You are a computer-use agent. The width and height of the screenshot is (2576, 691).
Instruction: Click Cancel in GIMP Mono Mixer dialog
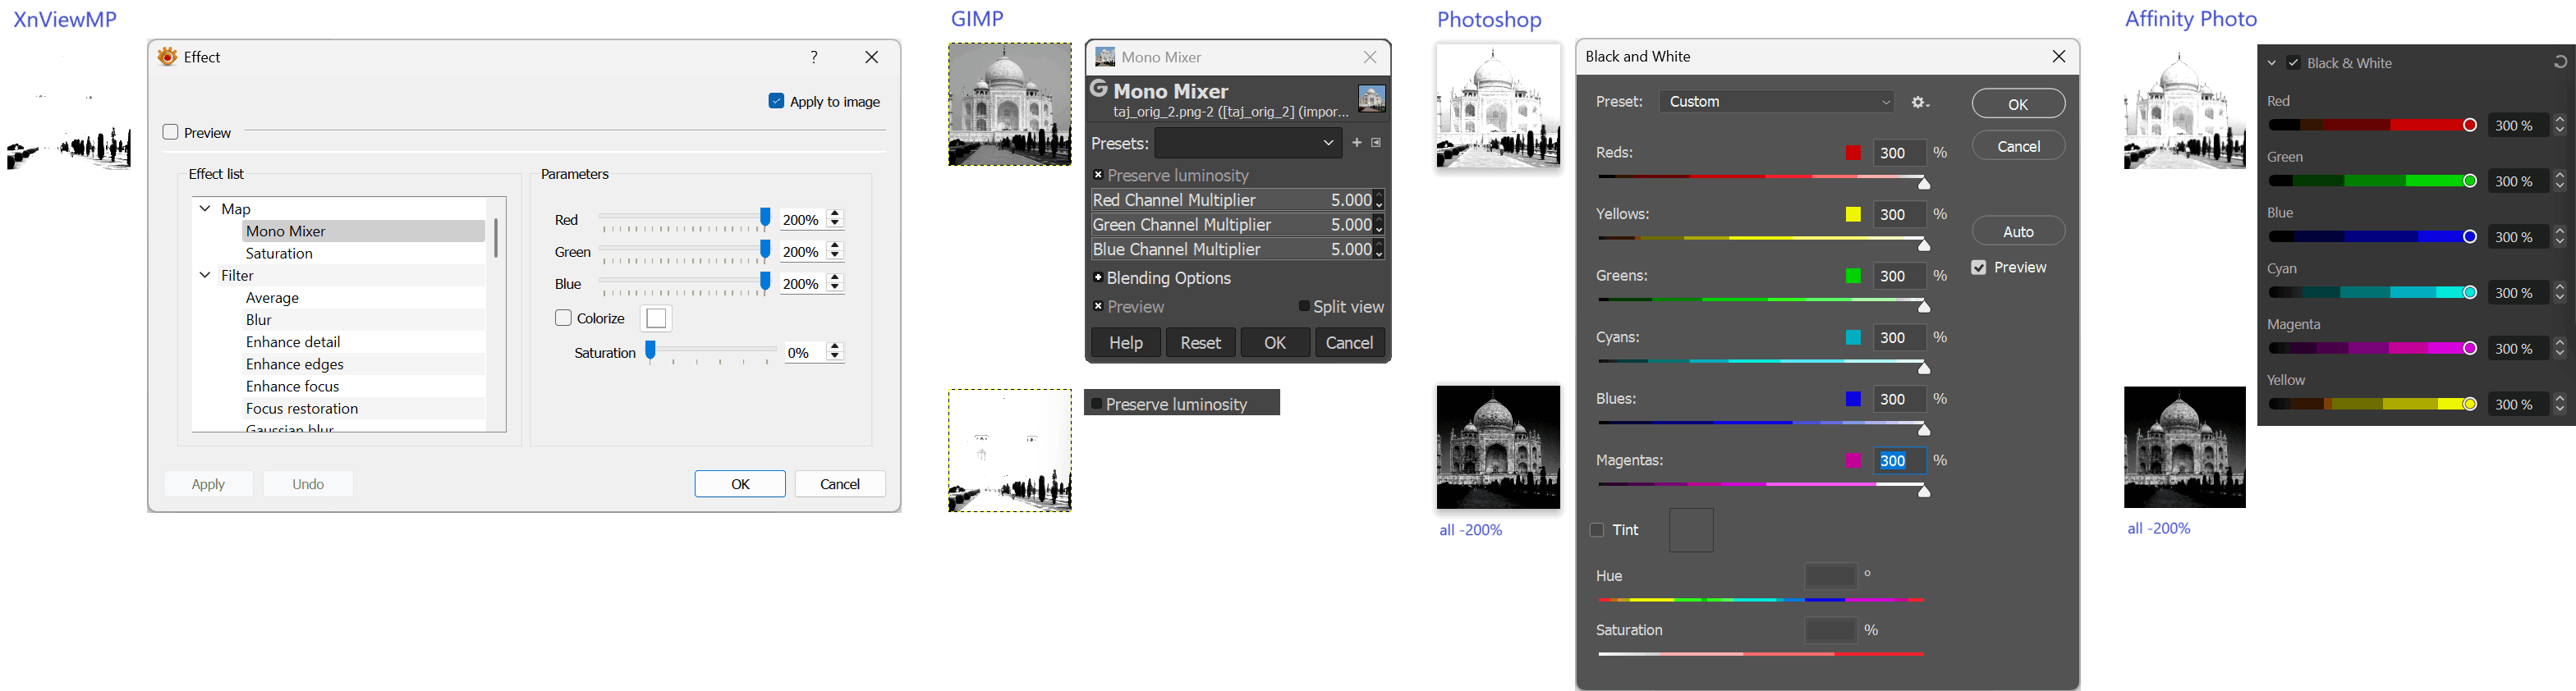pyautogui.click(x=1349, y=342)
